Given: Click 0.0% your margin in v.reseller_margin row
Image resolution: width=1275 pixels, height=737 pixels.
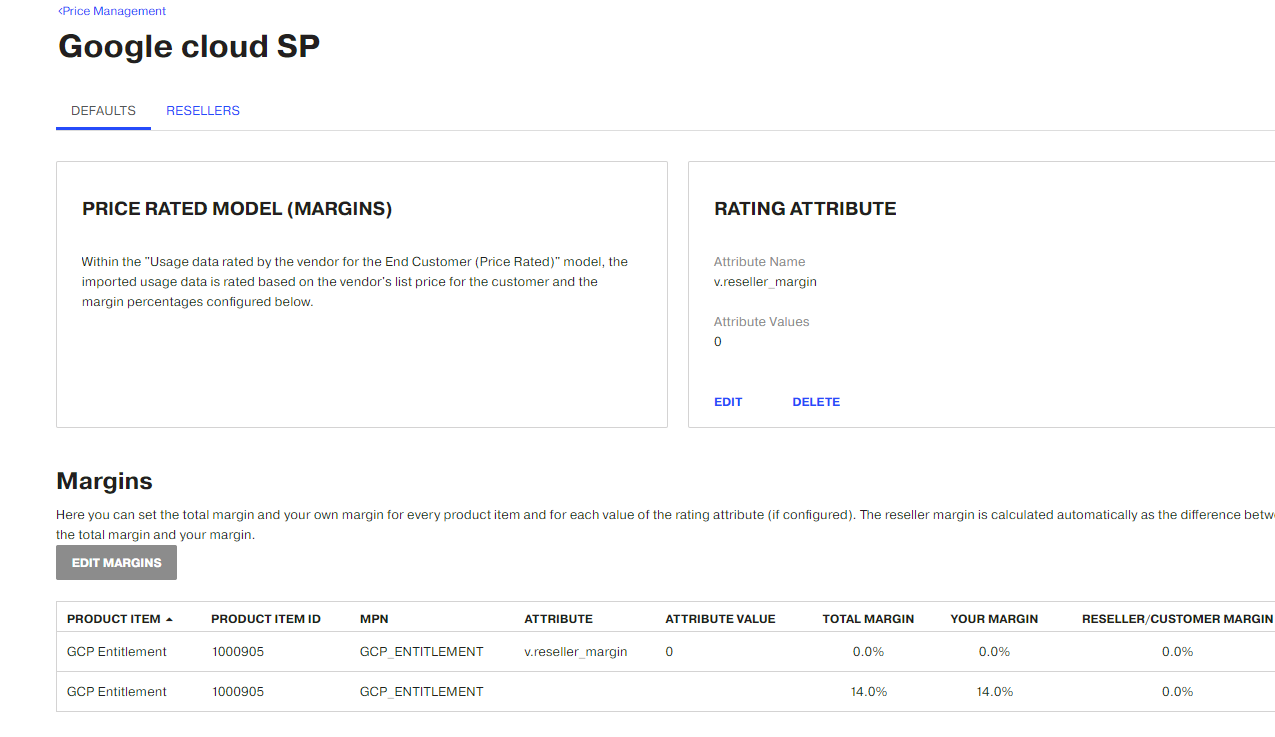Looking at the screenshot, I should click(x=995, y=652).
